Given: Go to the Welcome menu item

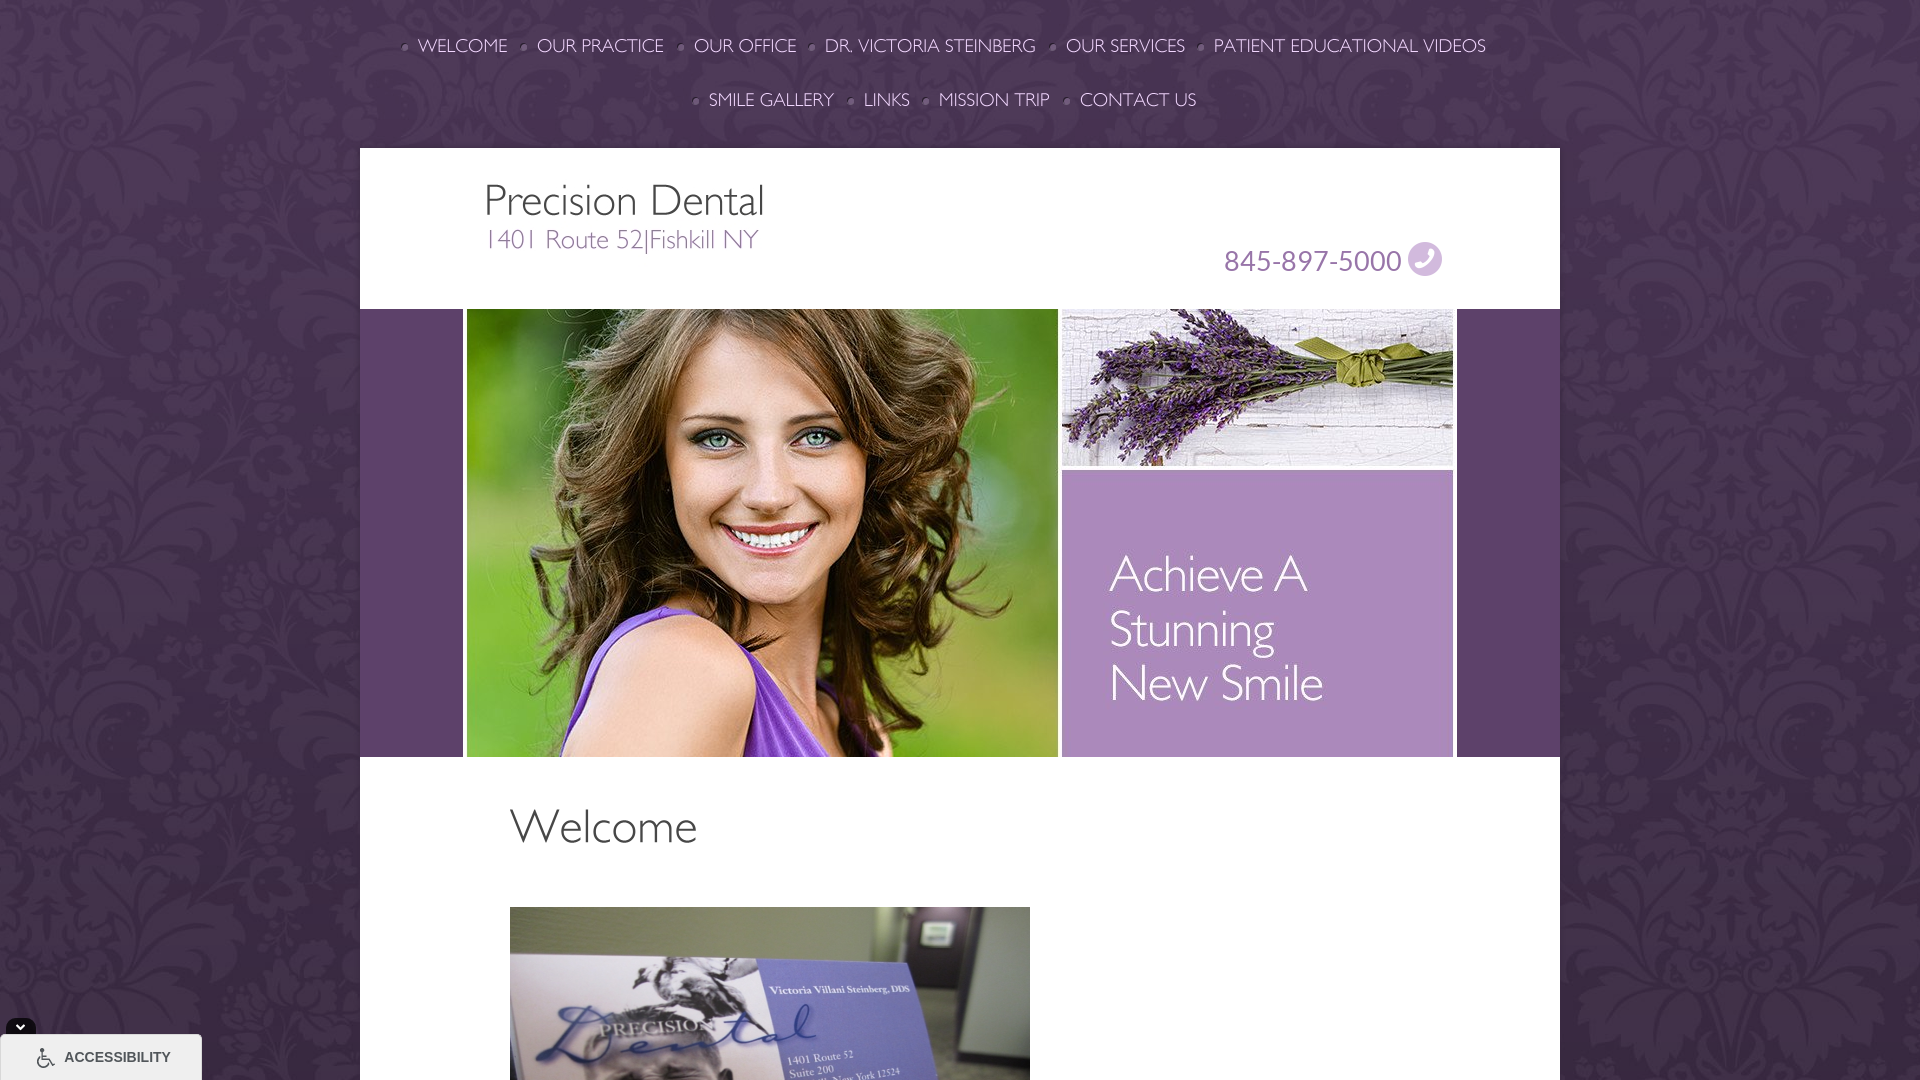Looking at the screenshot, I should 462,46.
